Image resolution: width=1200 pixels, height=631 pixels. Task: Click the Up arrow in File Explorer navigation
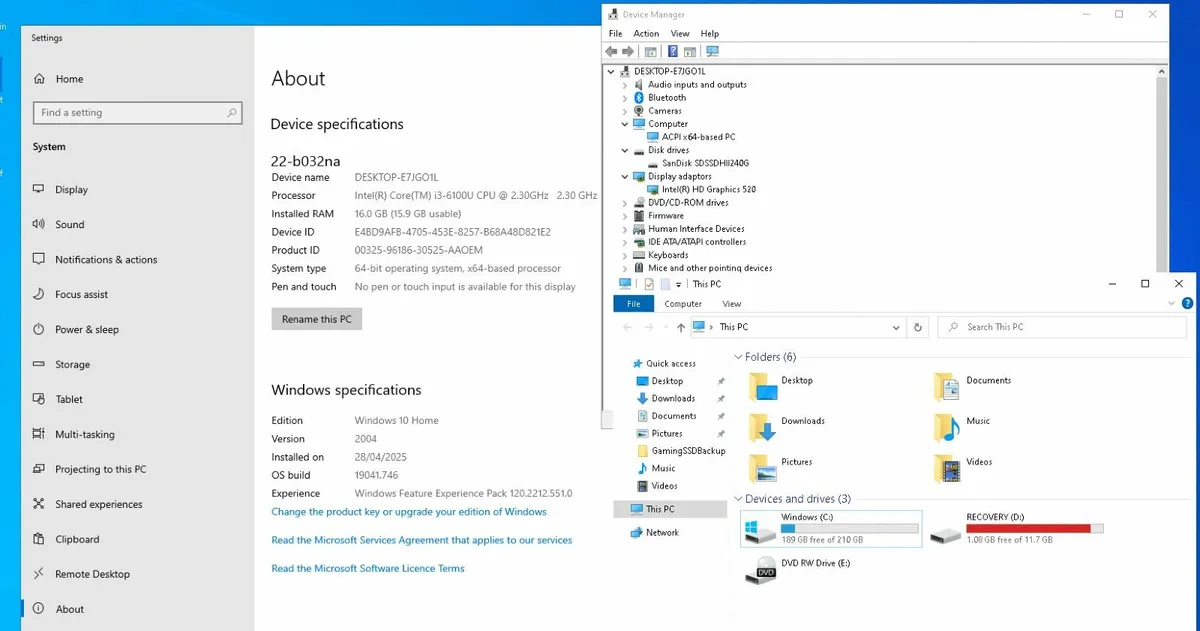[681, 327]
